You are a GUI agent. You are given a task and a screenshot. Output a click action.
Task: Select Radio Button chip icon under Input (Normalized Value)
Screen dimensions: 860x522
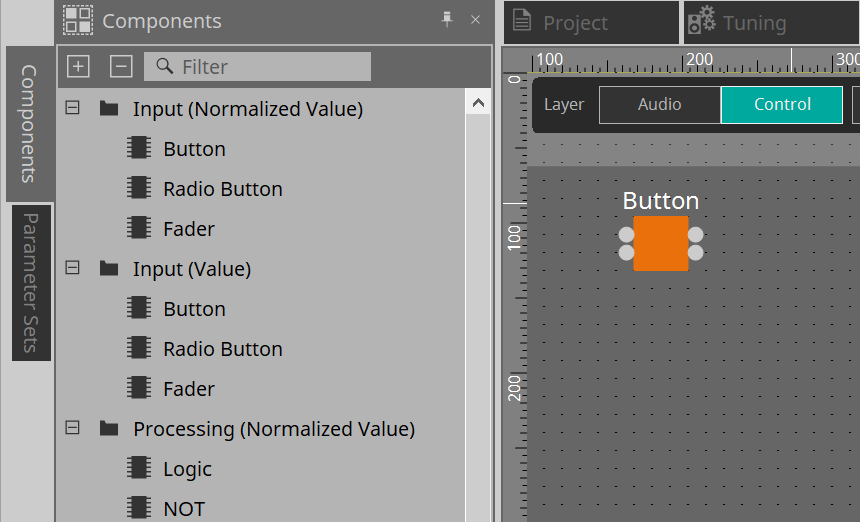pos(139,188)
